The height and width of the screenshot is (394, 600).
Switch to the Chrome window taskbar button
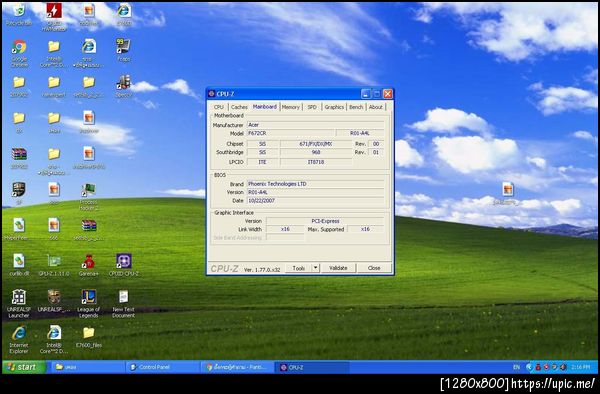(x=237, y=367)
